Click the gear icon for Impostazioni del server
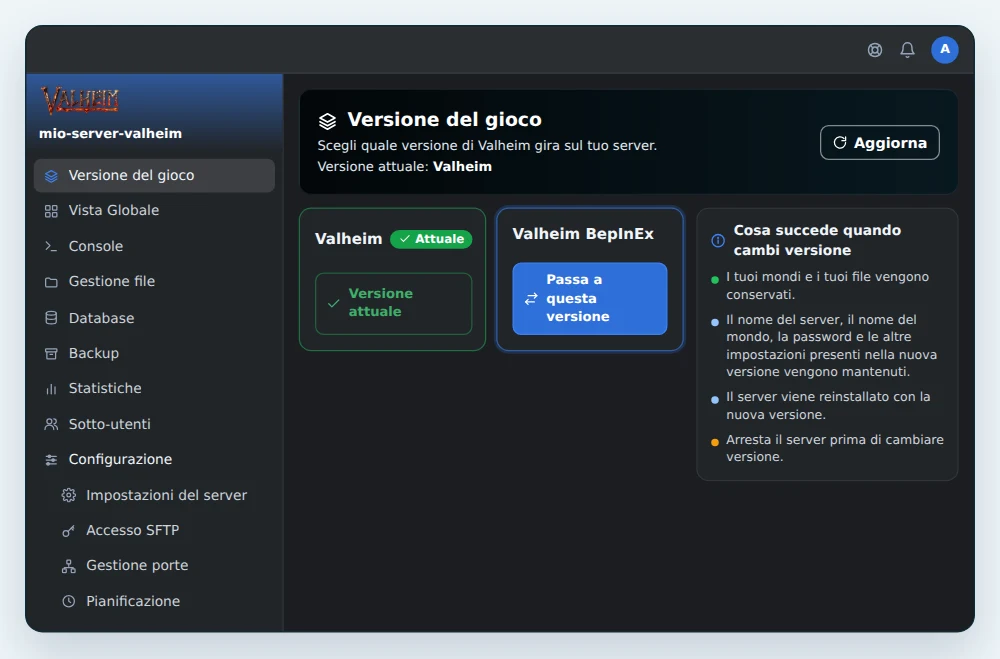Viewport: 1000px width, 659px height. coord(69,495)
